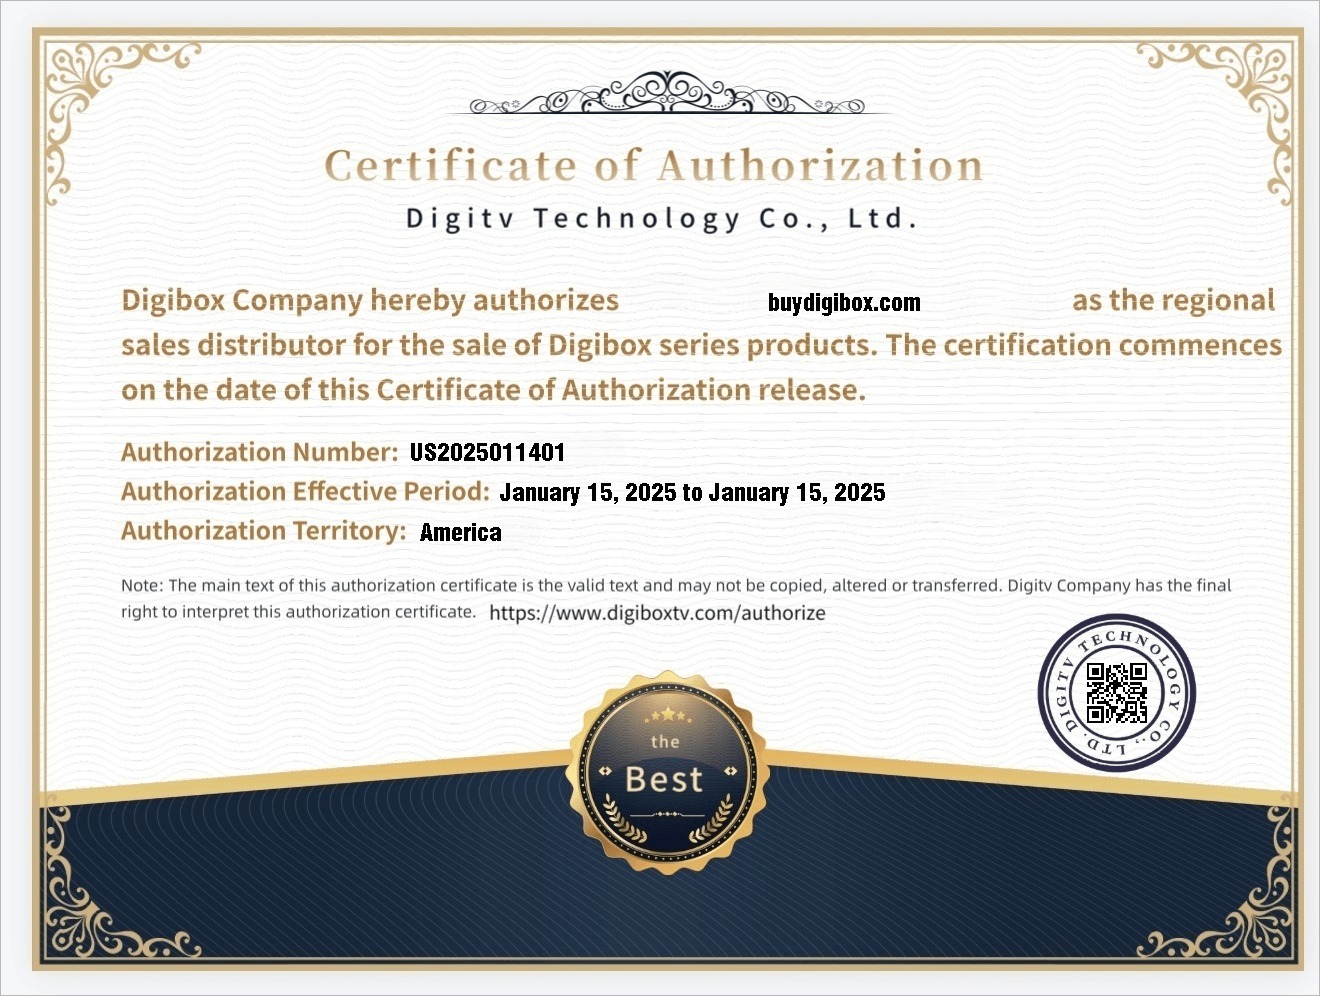Select the territory value 'America'

pyautogui.click(x=461, y=532)
